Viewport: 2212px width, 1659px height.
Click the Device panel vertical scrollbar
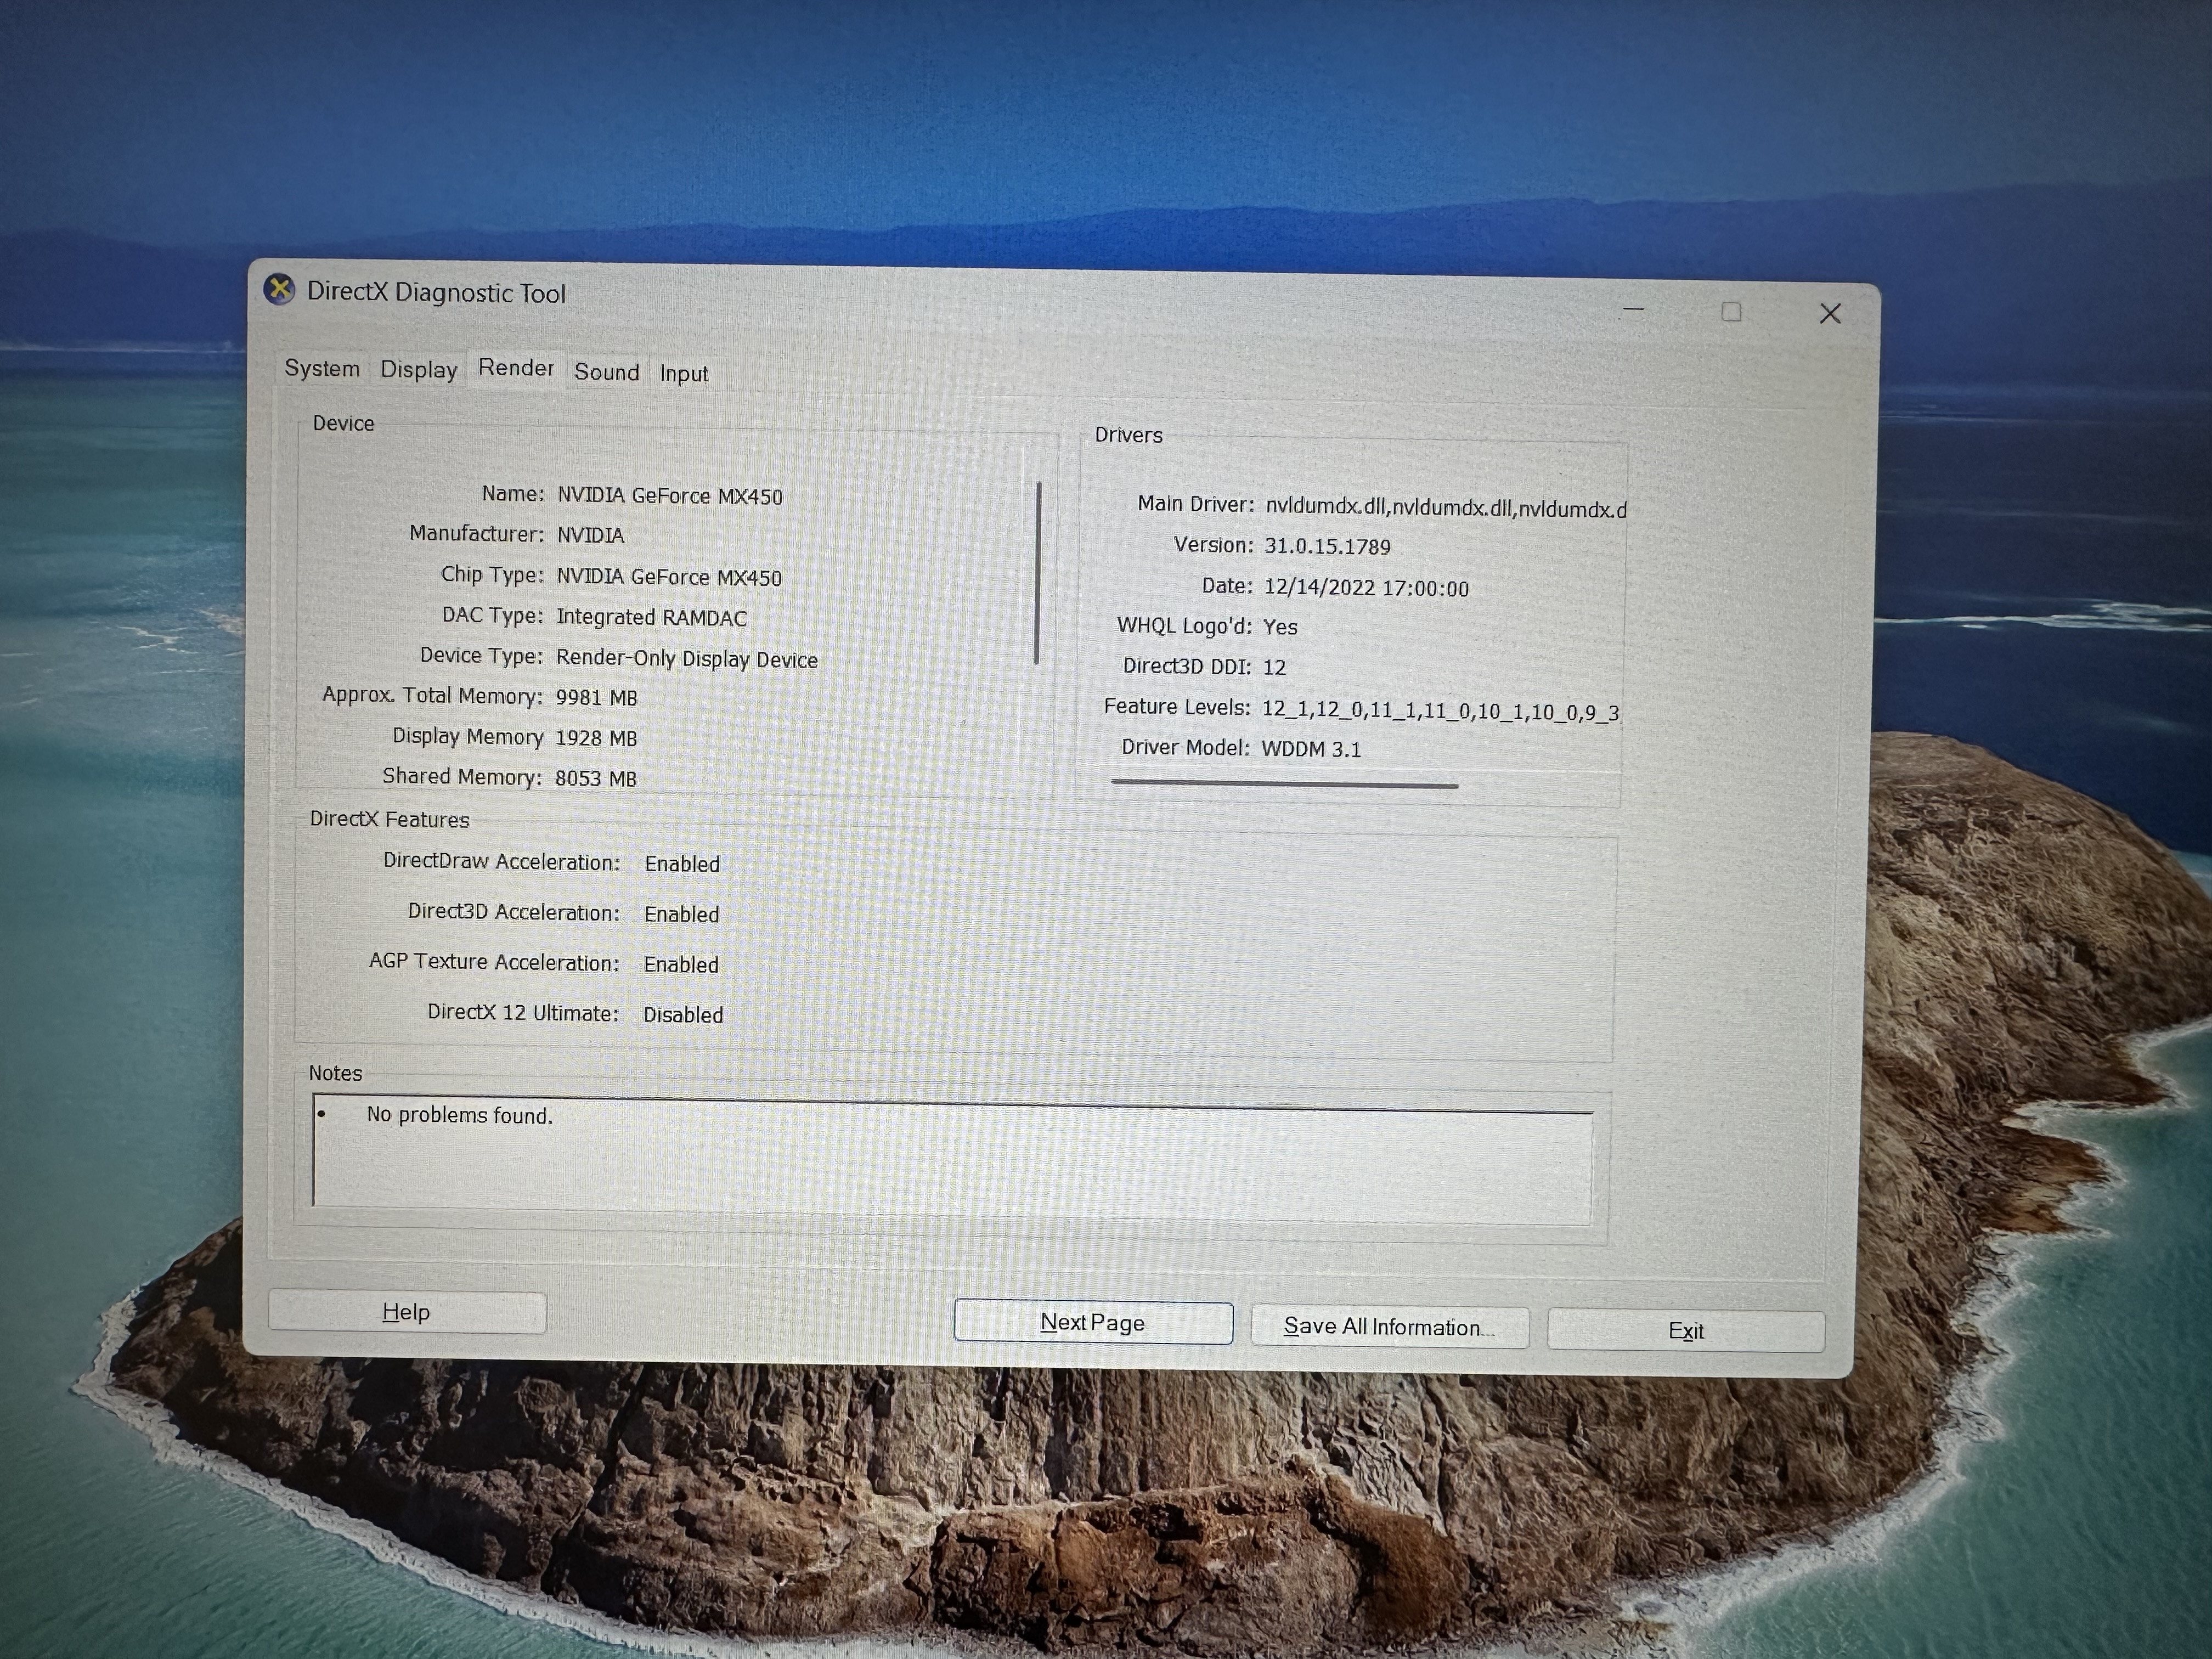pos(1037,573)
